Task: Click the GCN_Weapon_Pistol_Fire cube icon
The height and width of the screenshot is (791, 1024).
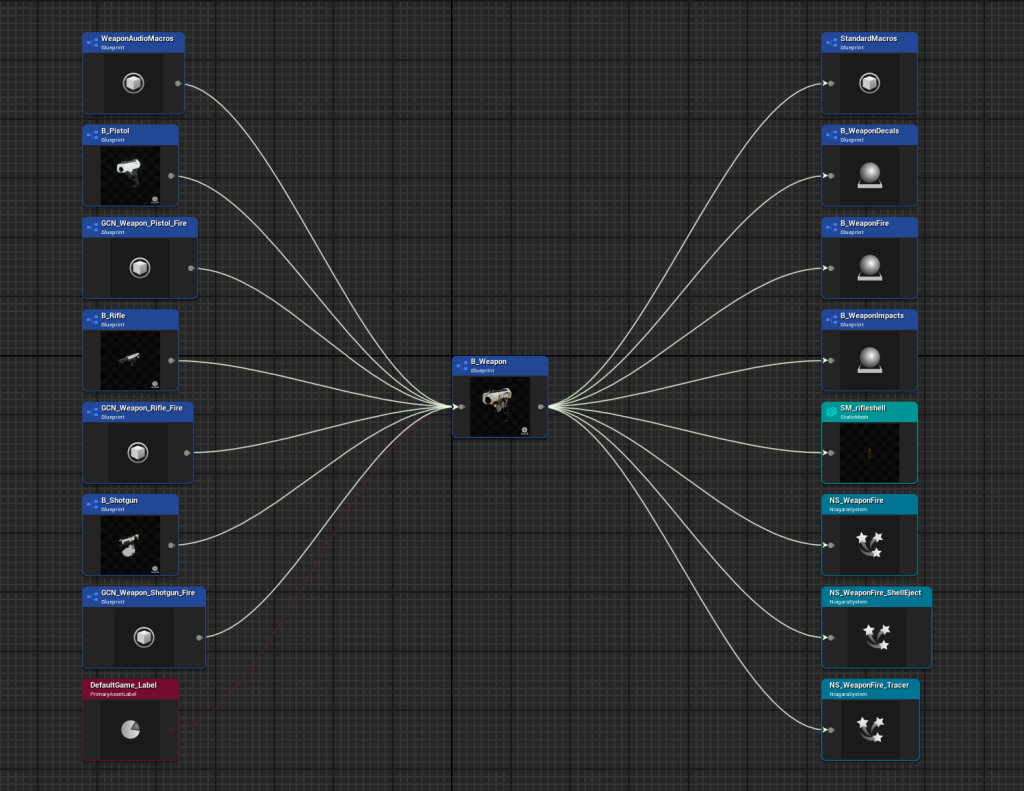Action: [x=139, y=268]
